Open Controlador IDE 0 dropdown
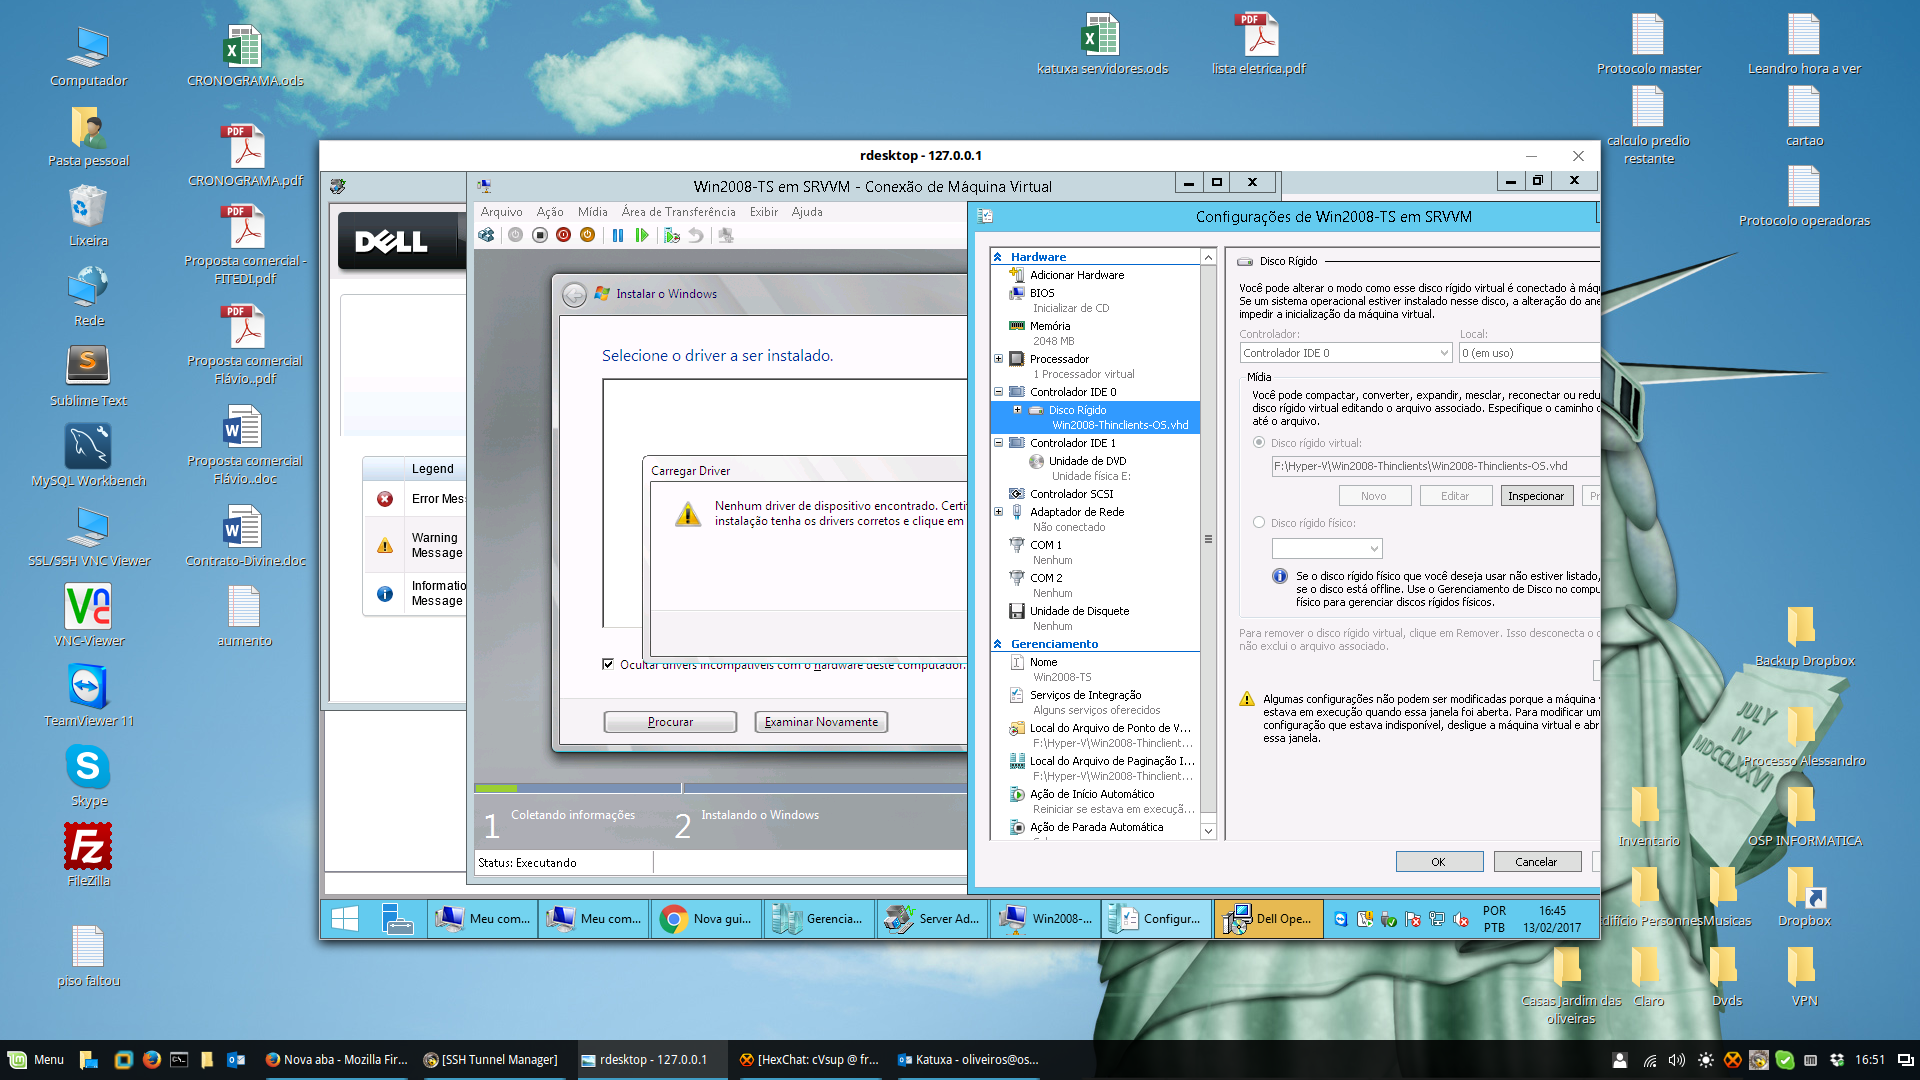The width and height of the screenshot is (1920, 1080). [1346, 353]
